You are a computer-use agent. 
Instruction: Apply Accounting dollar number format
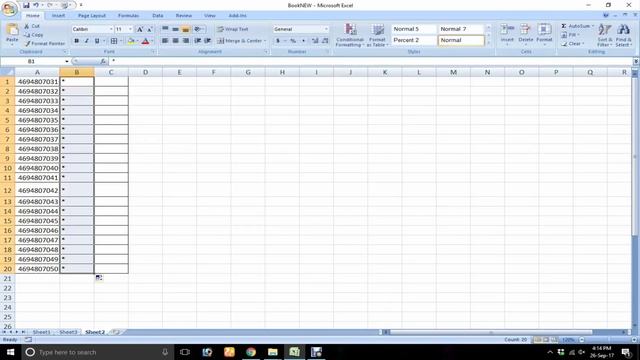click(x=278, y=41)
